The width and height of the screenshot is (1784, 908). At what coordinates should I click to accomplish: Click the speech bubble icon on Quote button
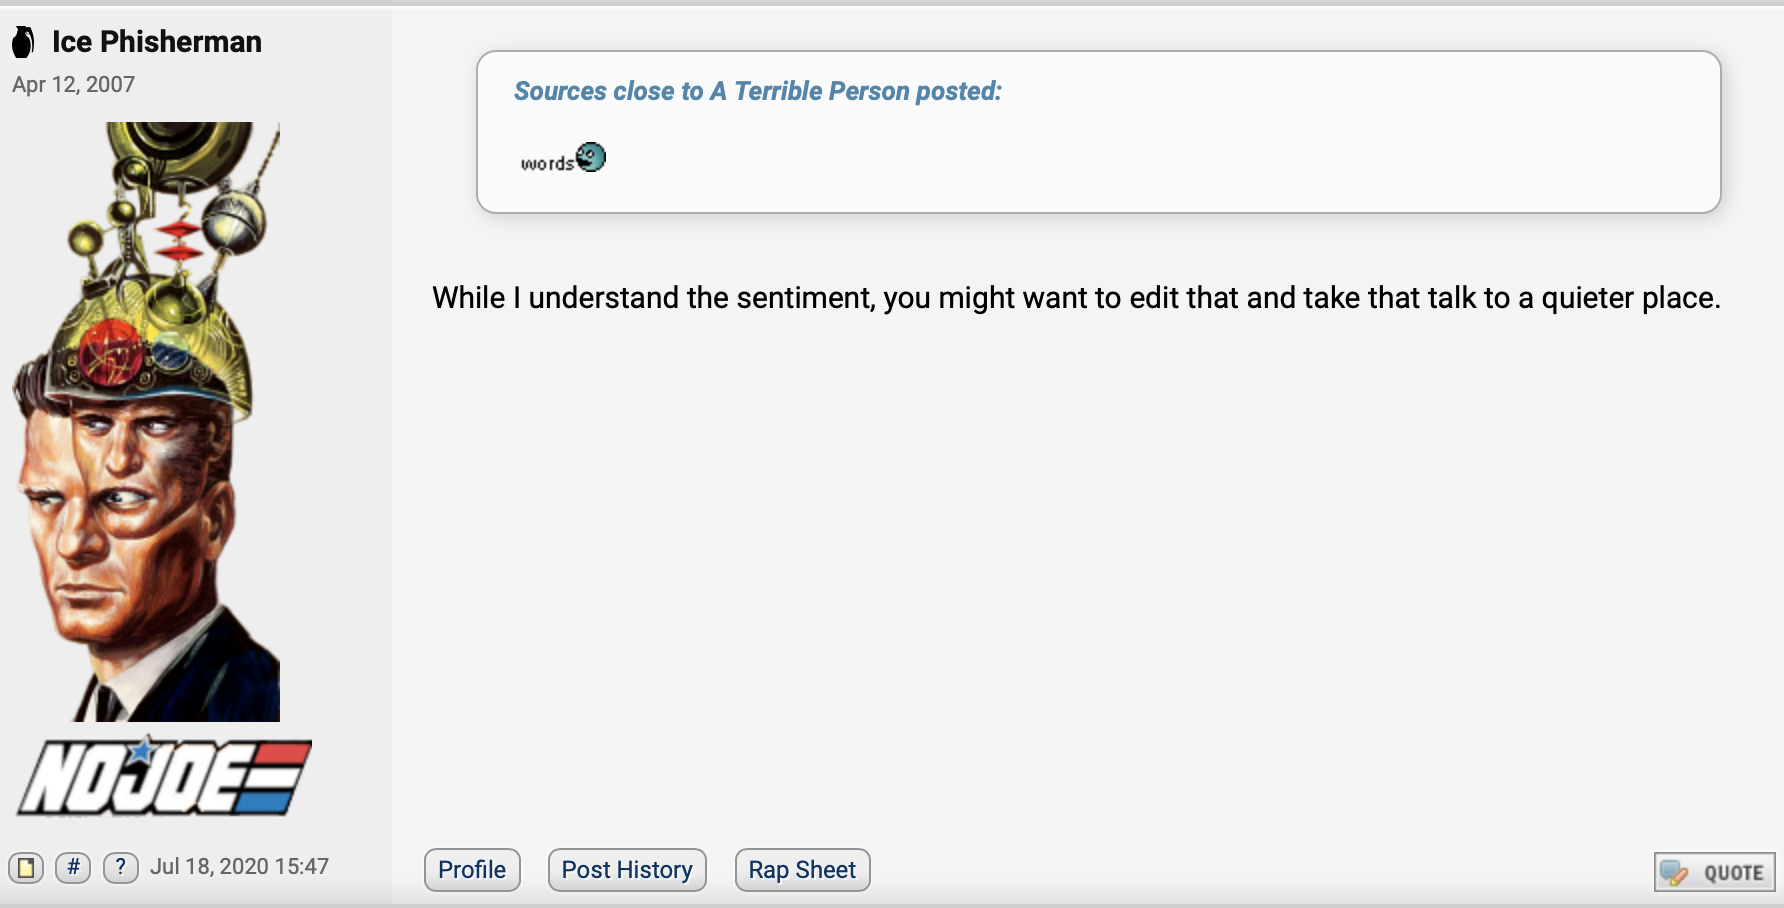[x=1674, y=873]
